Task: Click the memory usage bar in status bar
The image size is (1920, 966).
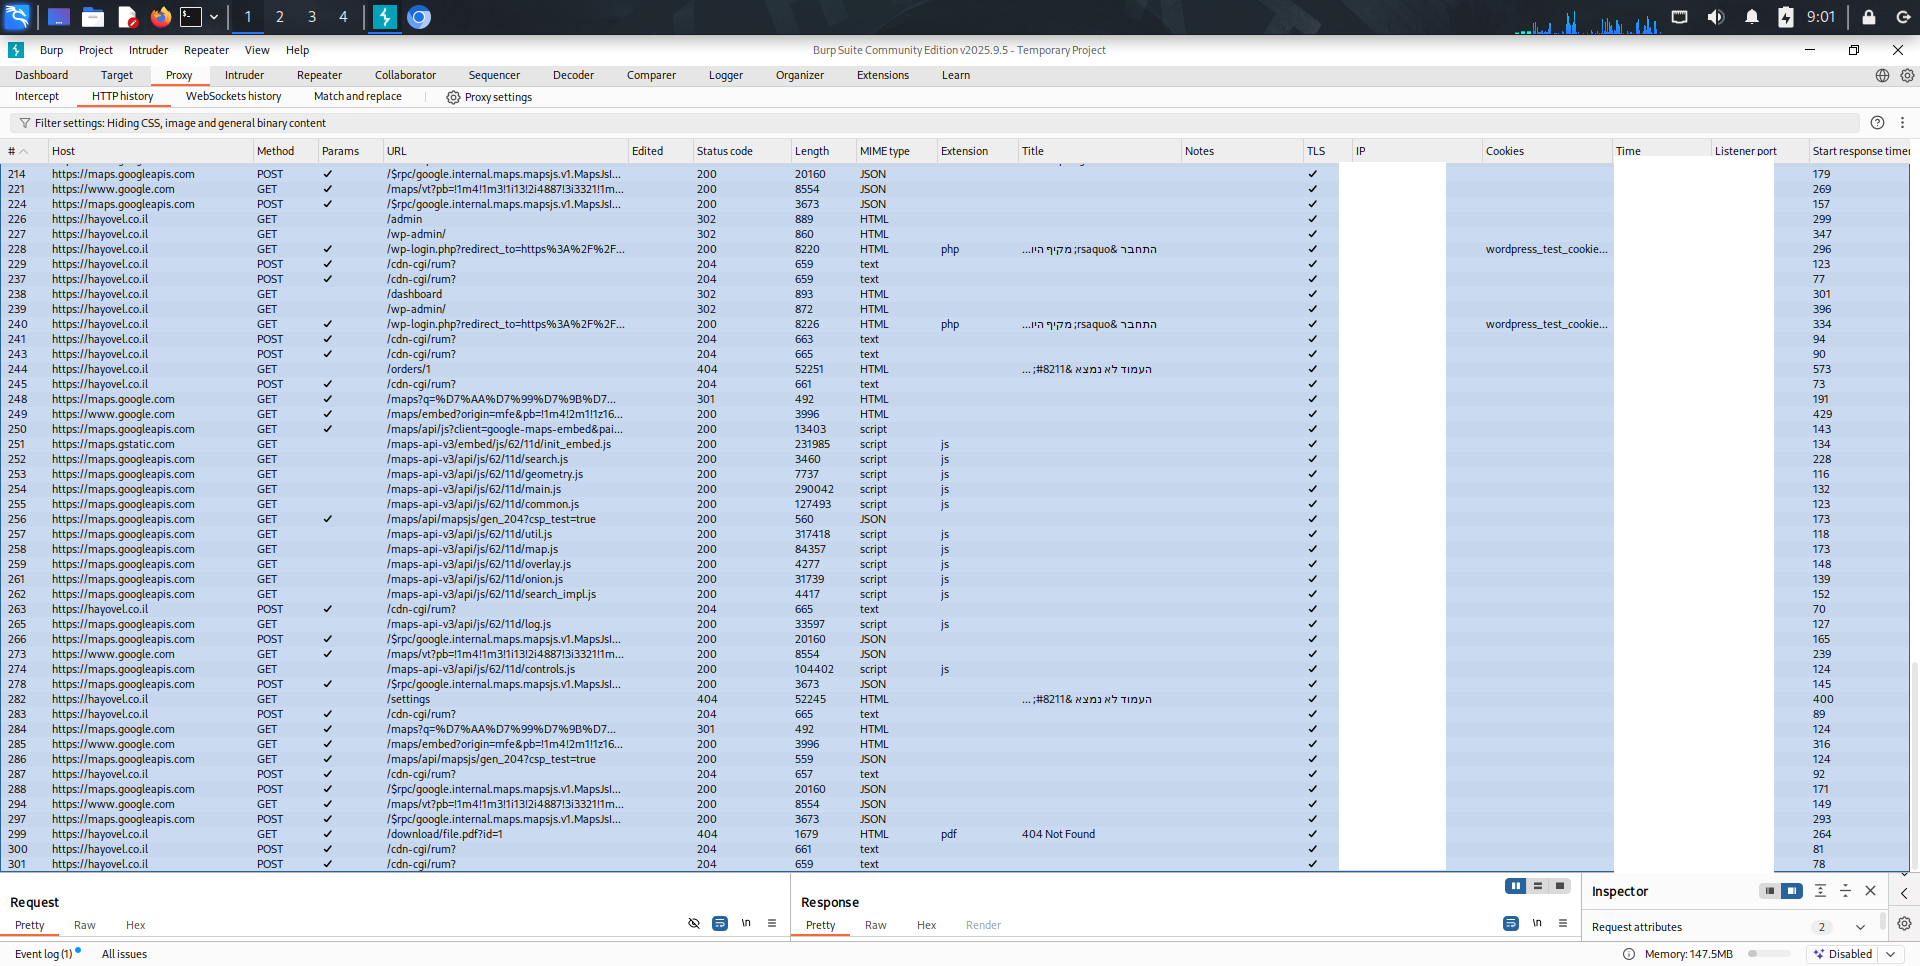Action: point(1768,954)
